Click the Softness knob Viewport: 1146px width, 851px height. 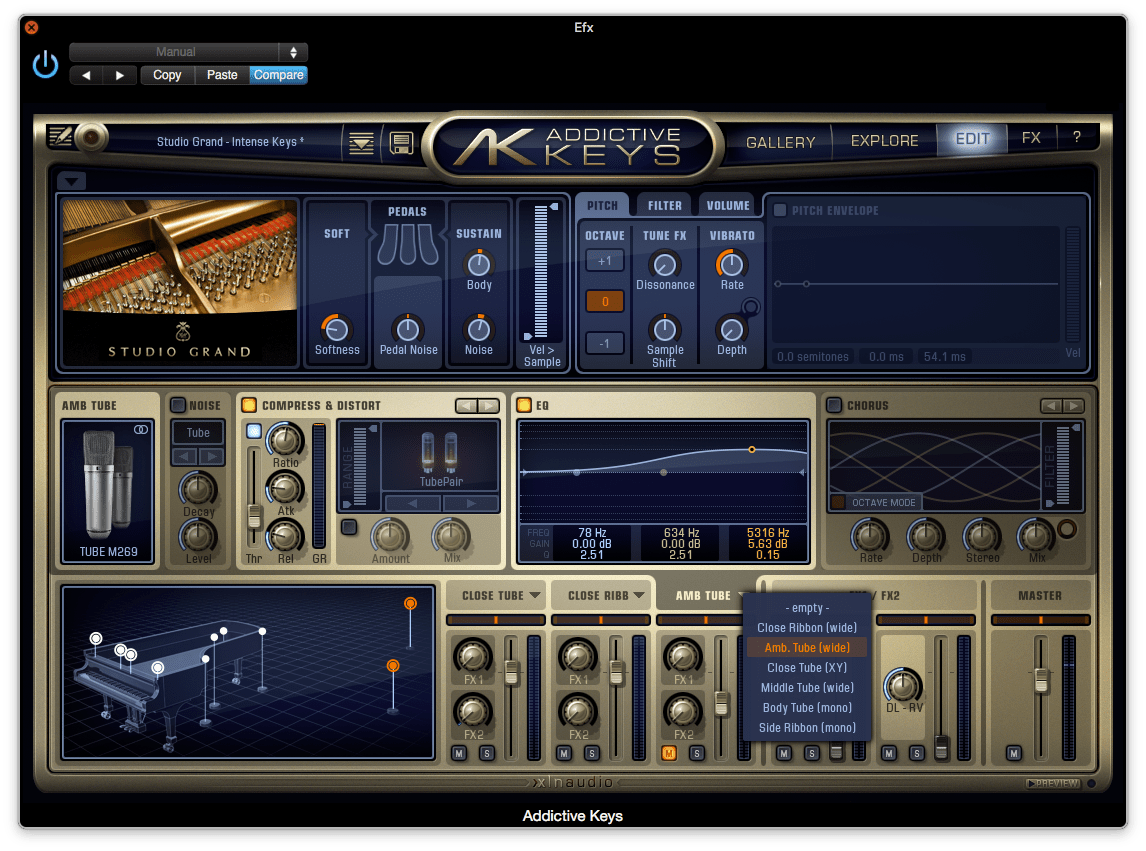coord(336,329)
